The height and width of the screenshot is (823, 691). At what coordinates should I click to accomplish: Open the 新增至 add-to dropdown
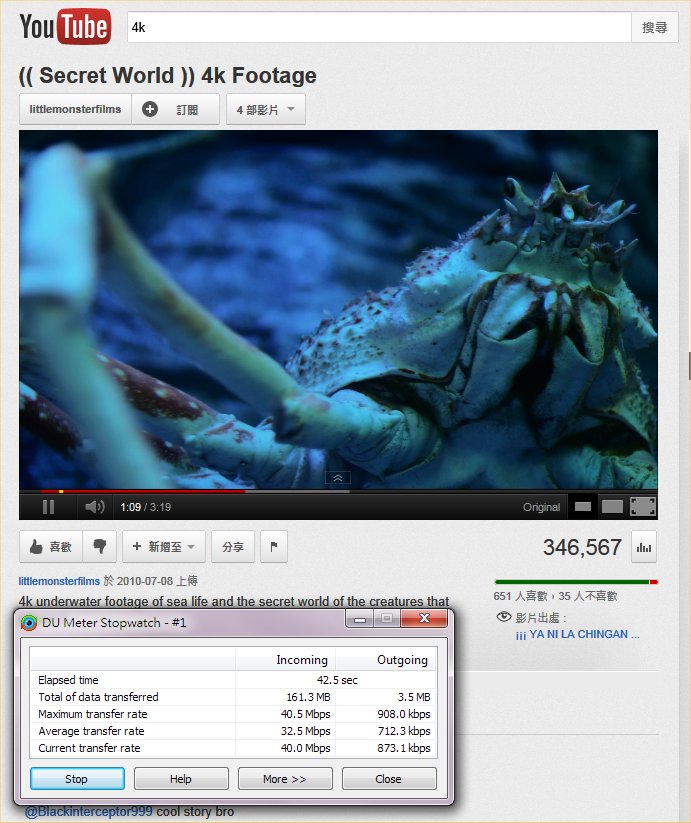(164, 546)
